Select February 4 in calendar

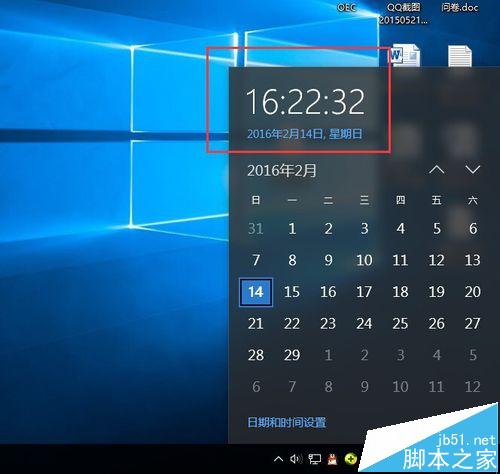pyautogui.click(x=401, y=229)
